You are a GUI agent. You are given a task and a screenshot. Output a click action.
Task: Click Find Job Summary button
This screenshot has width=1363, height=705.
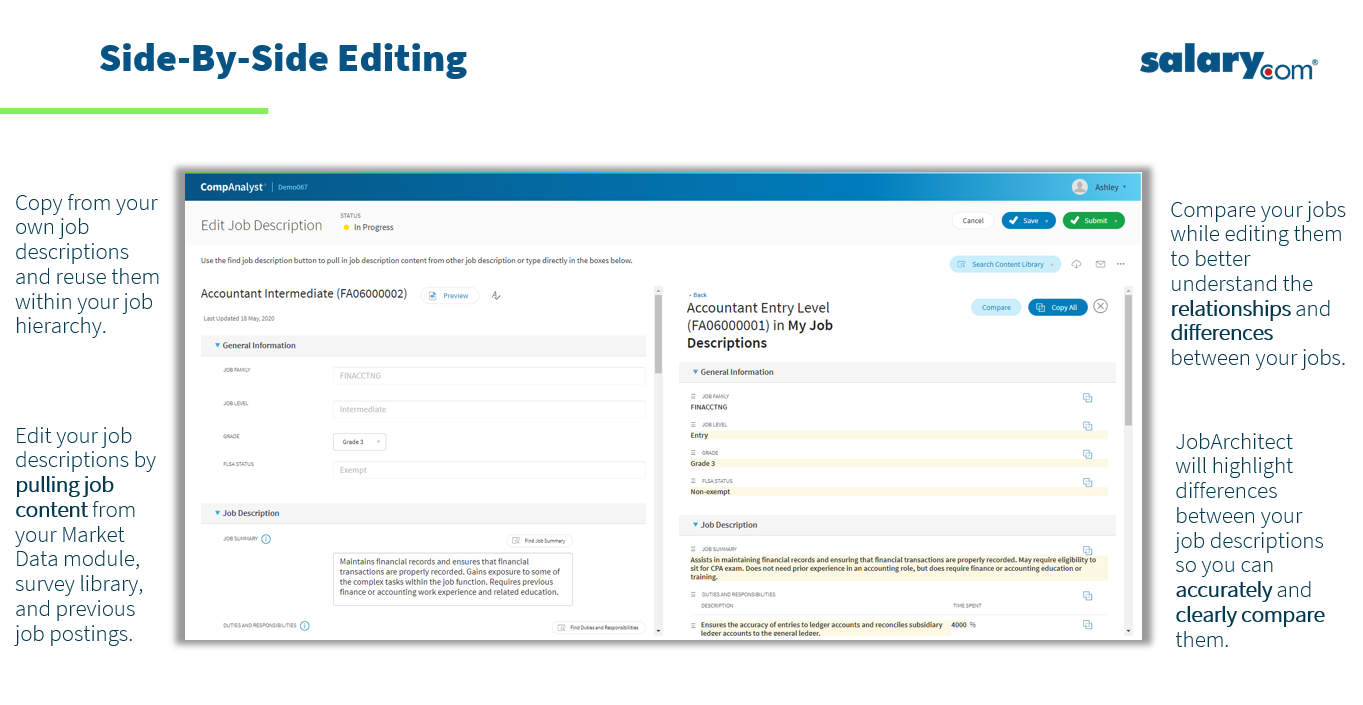click(540, 540)
